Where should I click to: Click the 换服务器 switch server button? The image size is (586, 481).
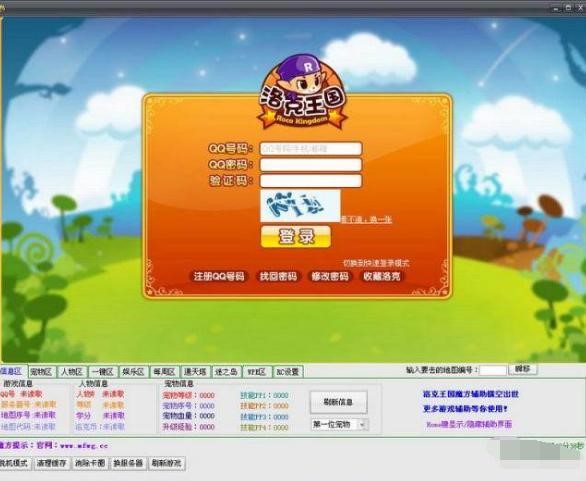pyautogui.click(x=128, y=463)
